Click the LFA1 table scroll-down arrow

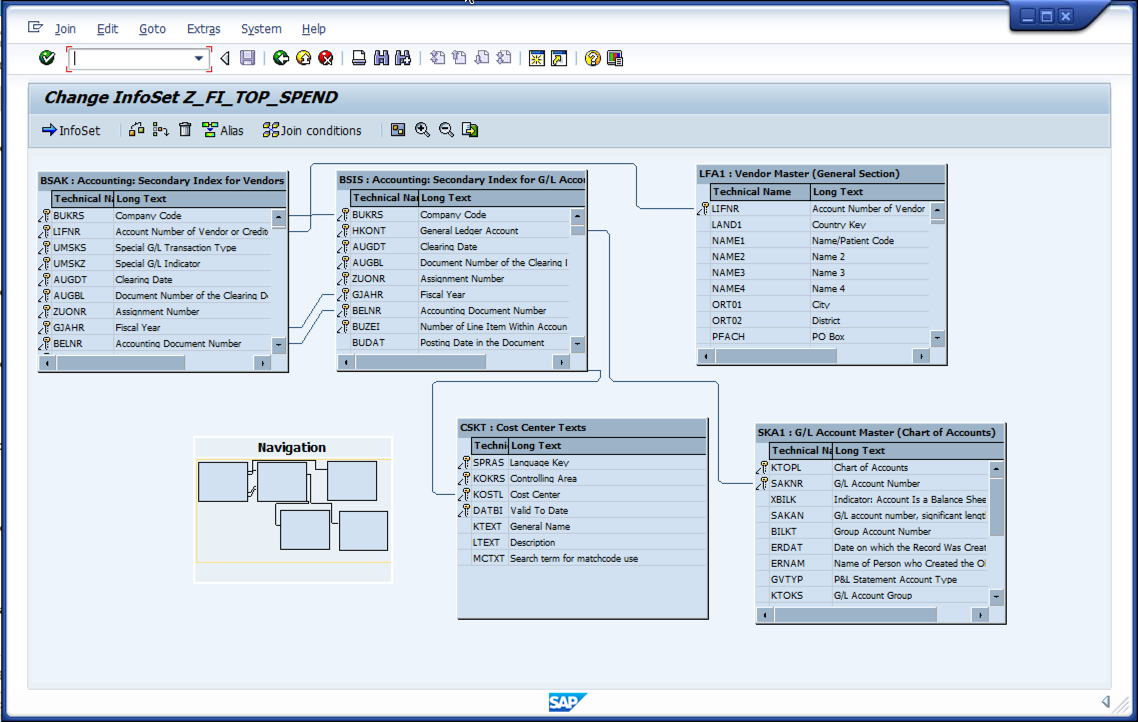click(x=937, y=338)
